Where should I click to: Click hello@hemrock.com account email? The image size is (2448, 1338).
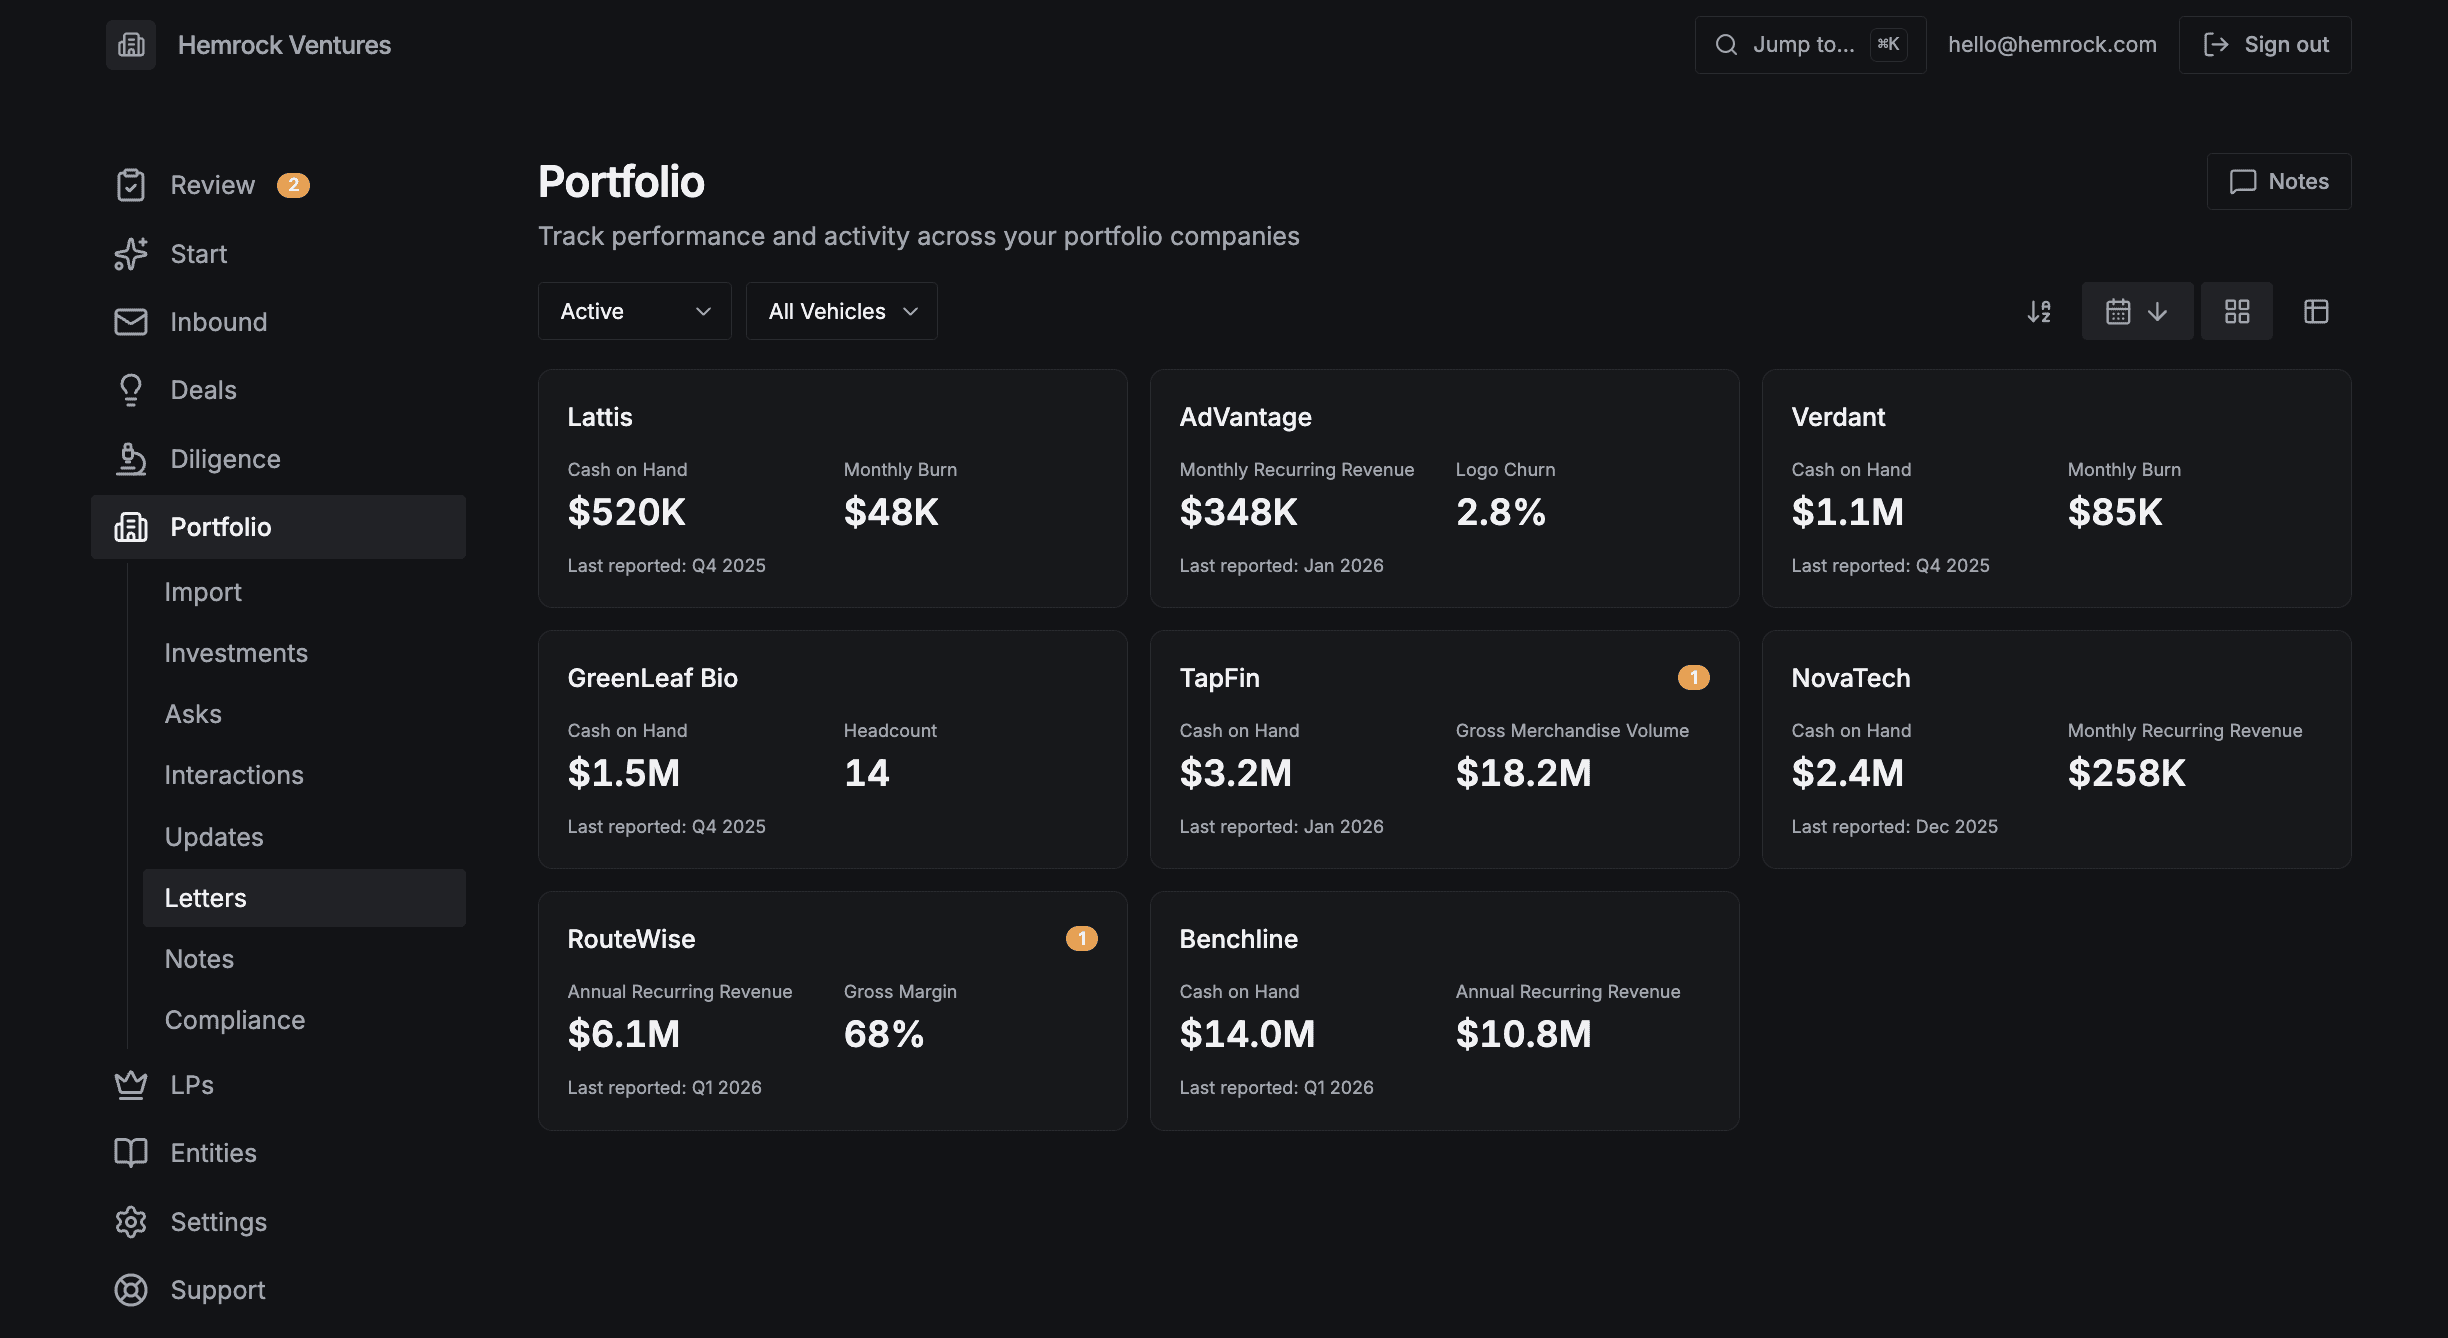coord(2053,45)
